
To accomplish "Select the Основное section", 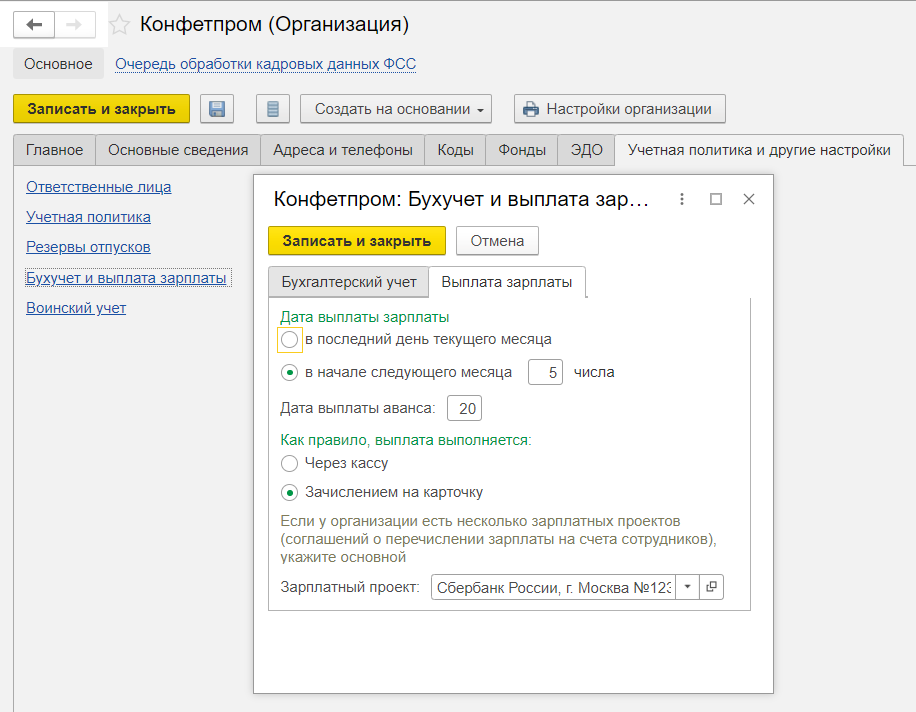I will coord(58,64).
